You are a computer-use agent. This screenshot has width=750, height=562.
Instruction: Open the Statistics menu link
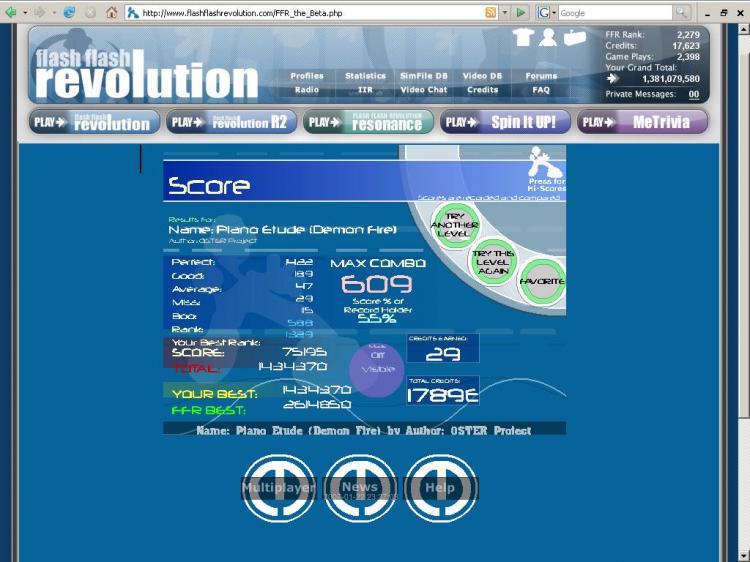pyautogui.click(x=365, y=76)
